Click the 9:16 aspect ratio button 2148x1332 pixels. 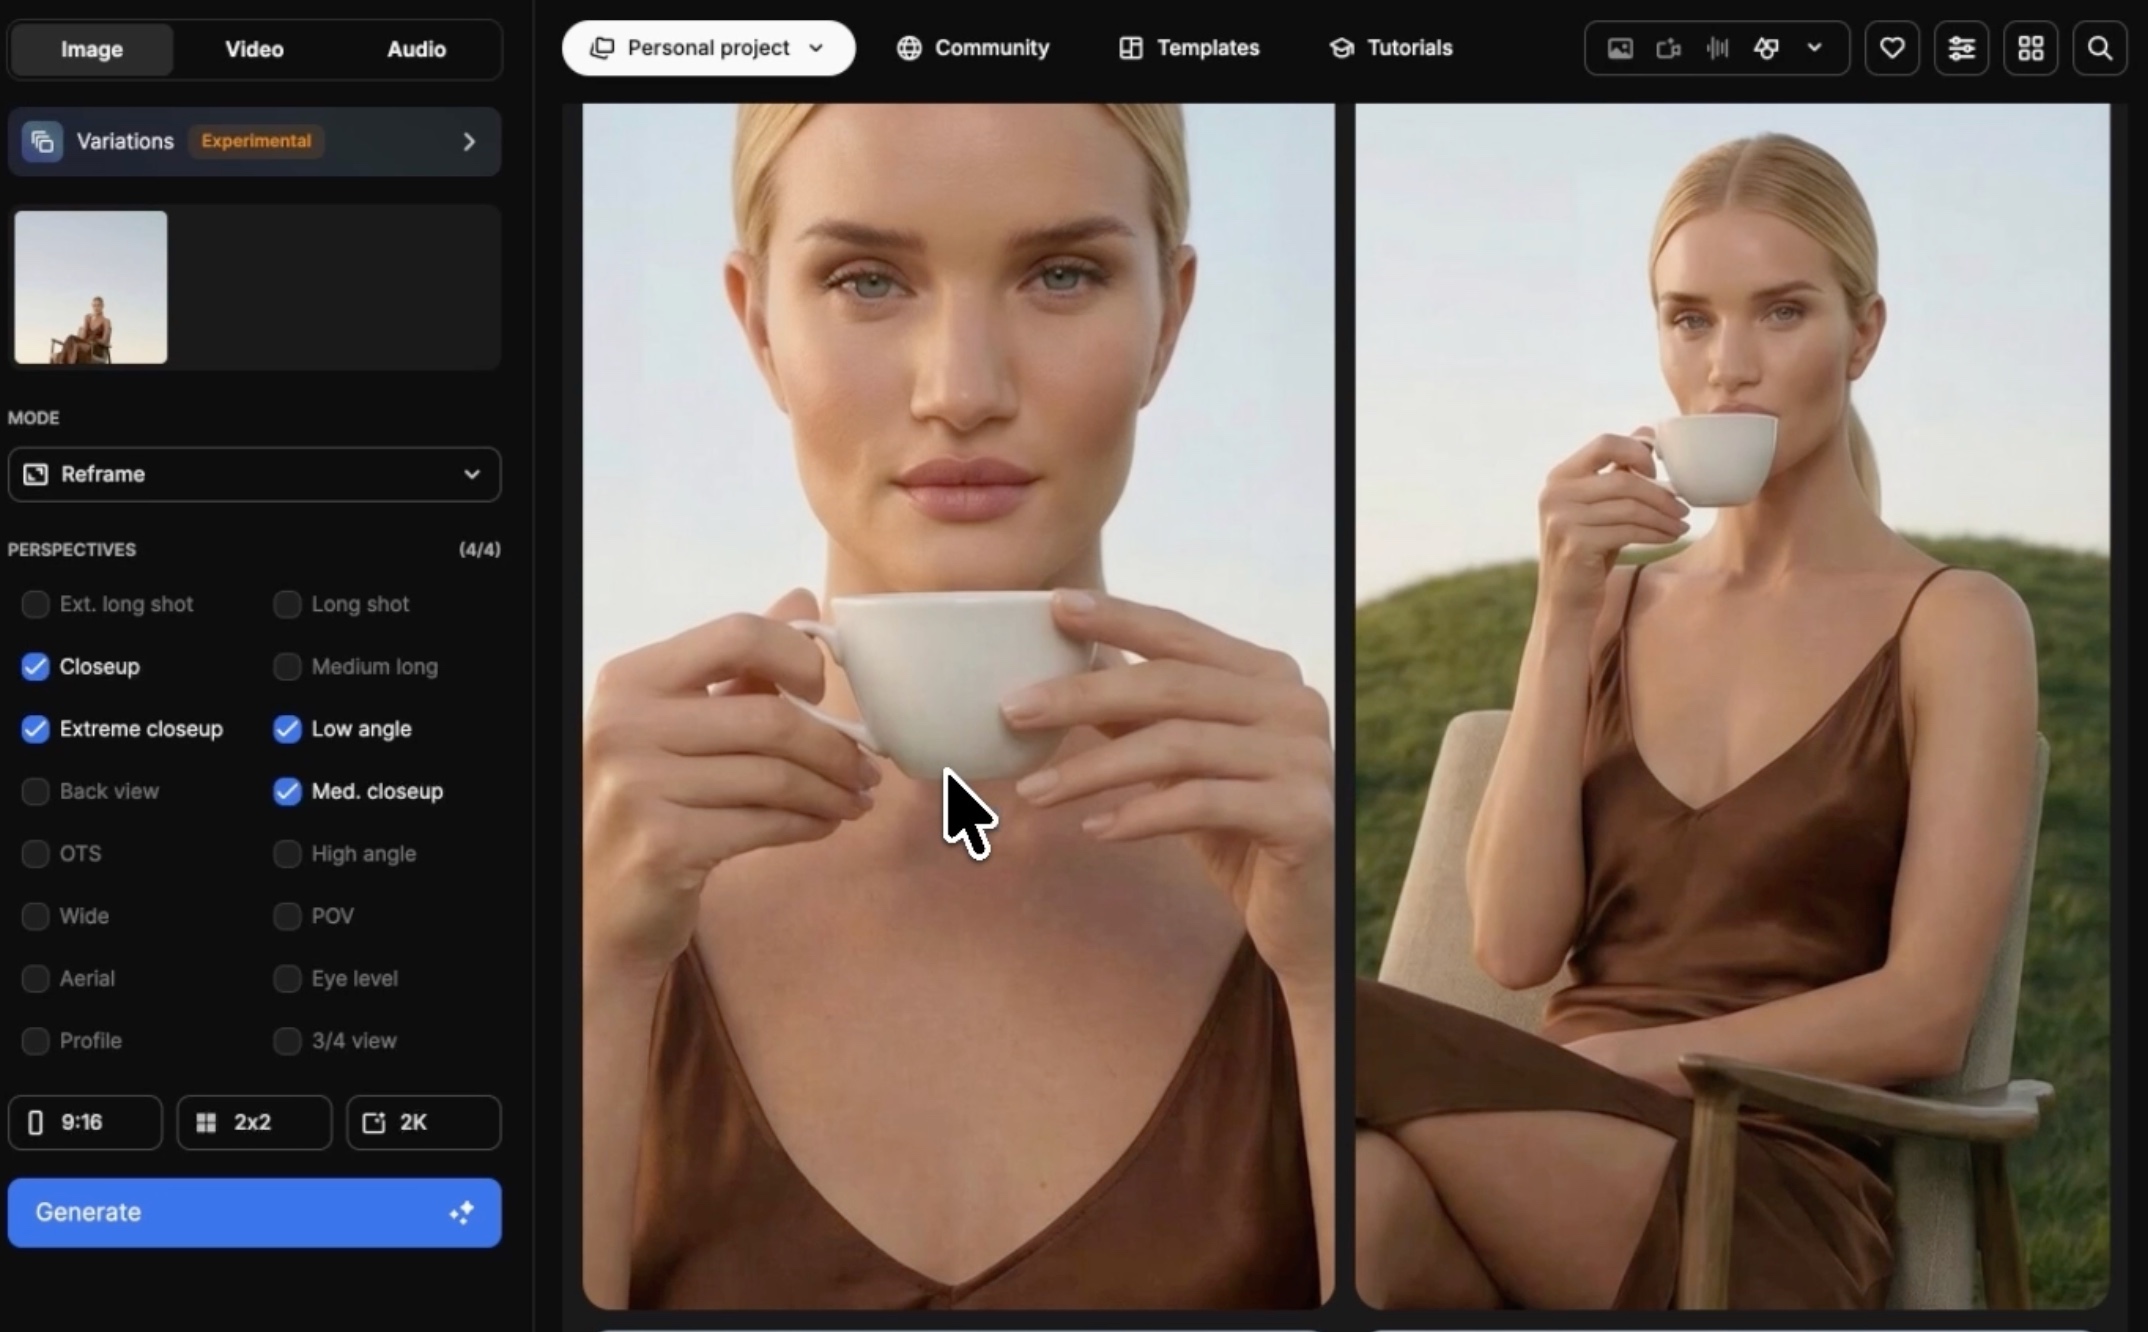click(x=85, y=1122)
